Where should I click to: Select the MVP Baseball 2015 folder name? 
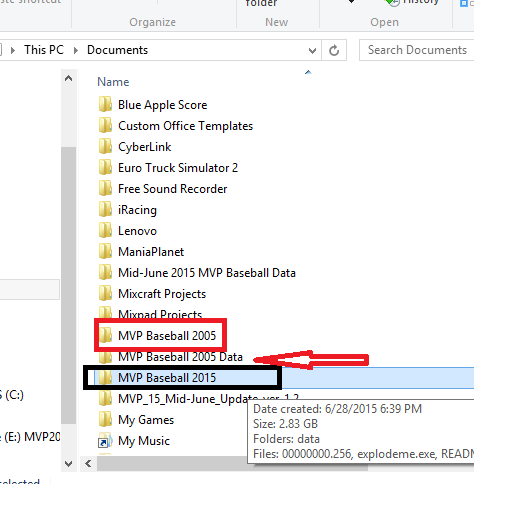click(x=167, y=378)
